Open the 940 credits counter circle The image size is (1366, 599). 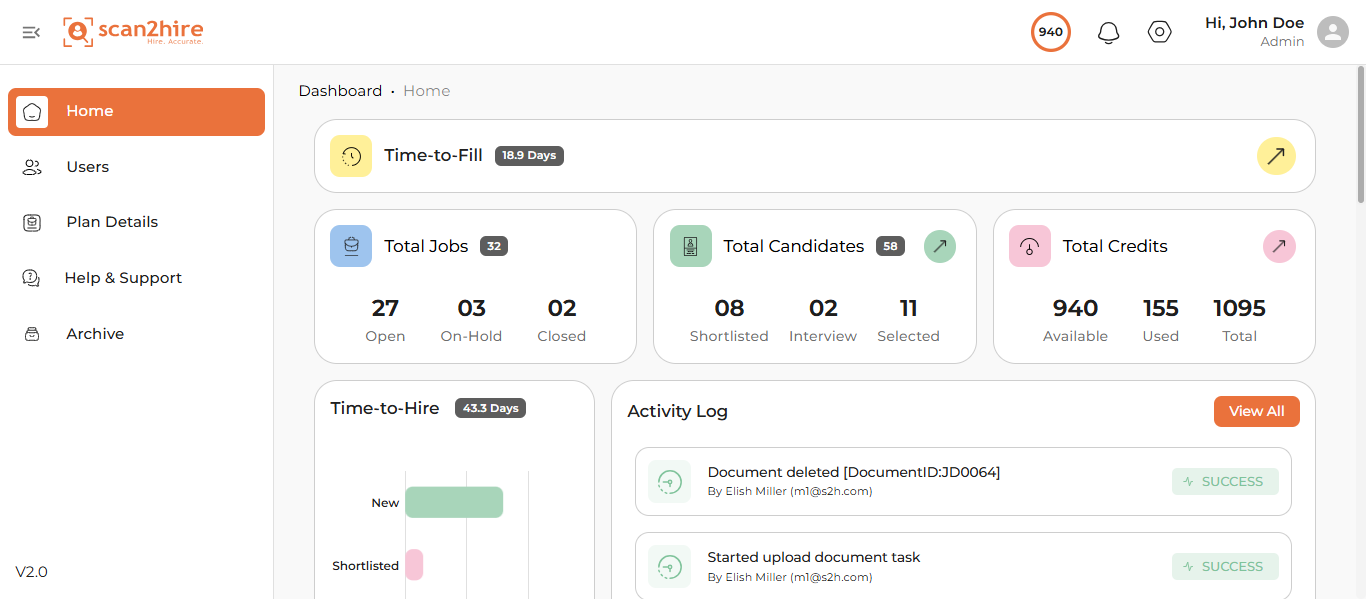click(1050, 32)
